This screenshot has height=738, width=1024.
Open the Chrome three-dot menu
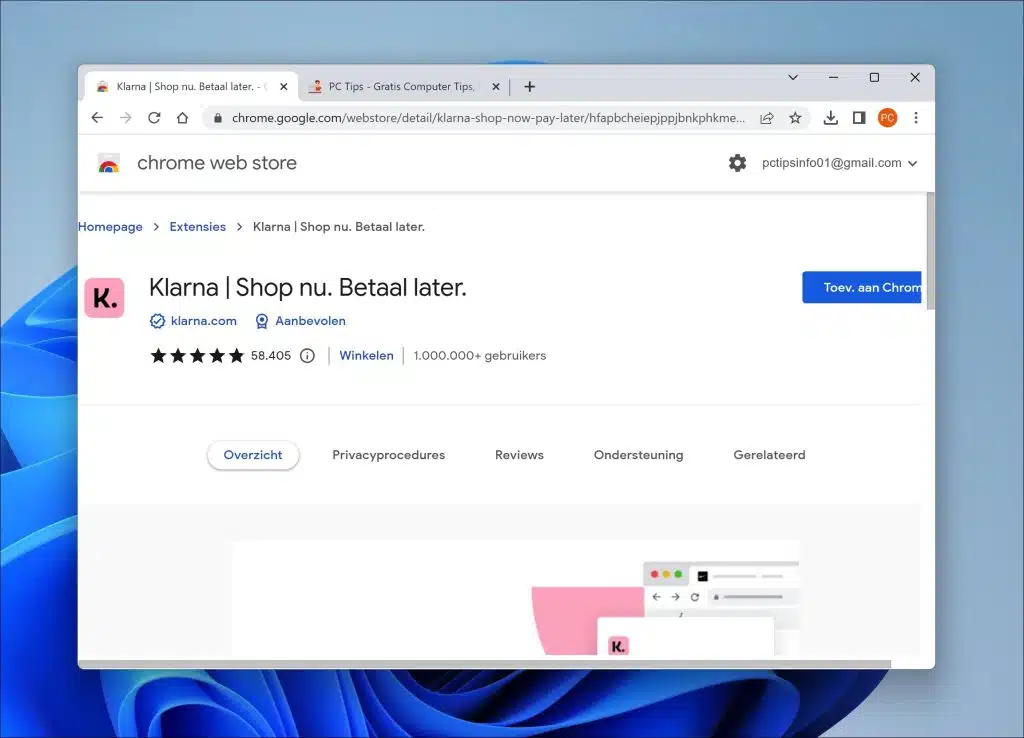coord(916,118)
